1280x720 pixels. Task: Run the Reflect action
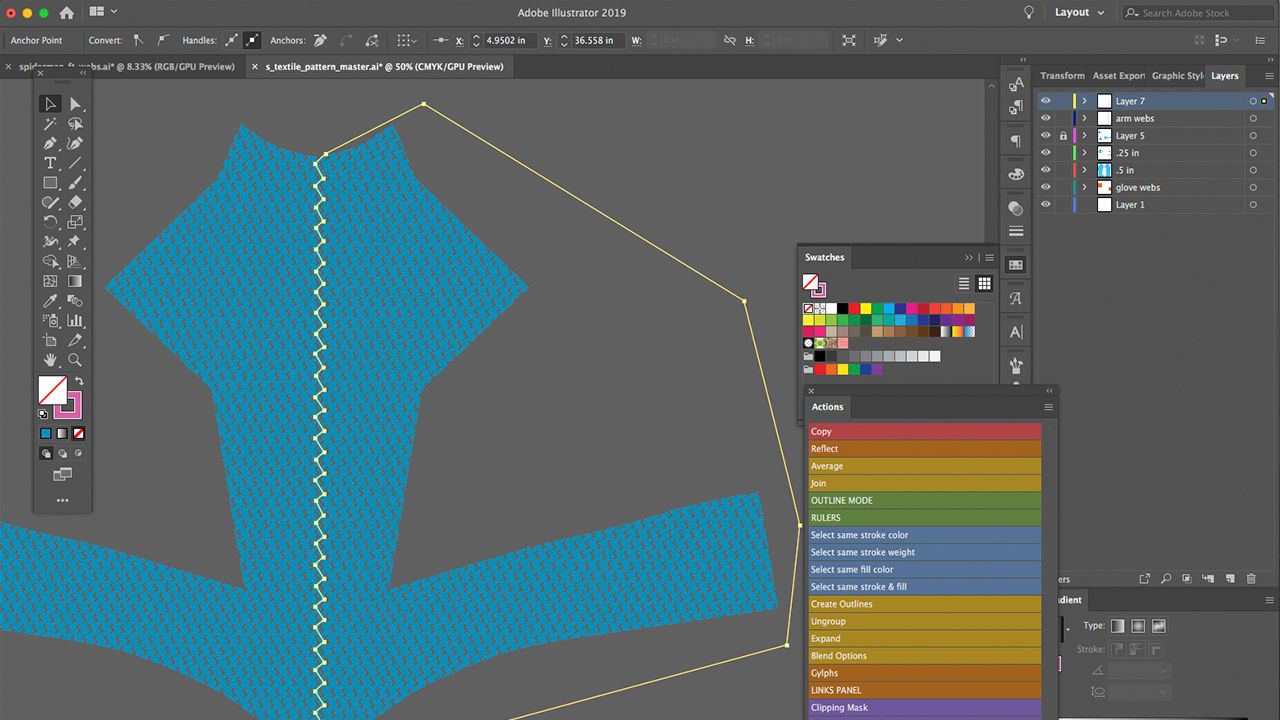[925, 449]
